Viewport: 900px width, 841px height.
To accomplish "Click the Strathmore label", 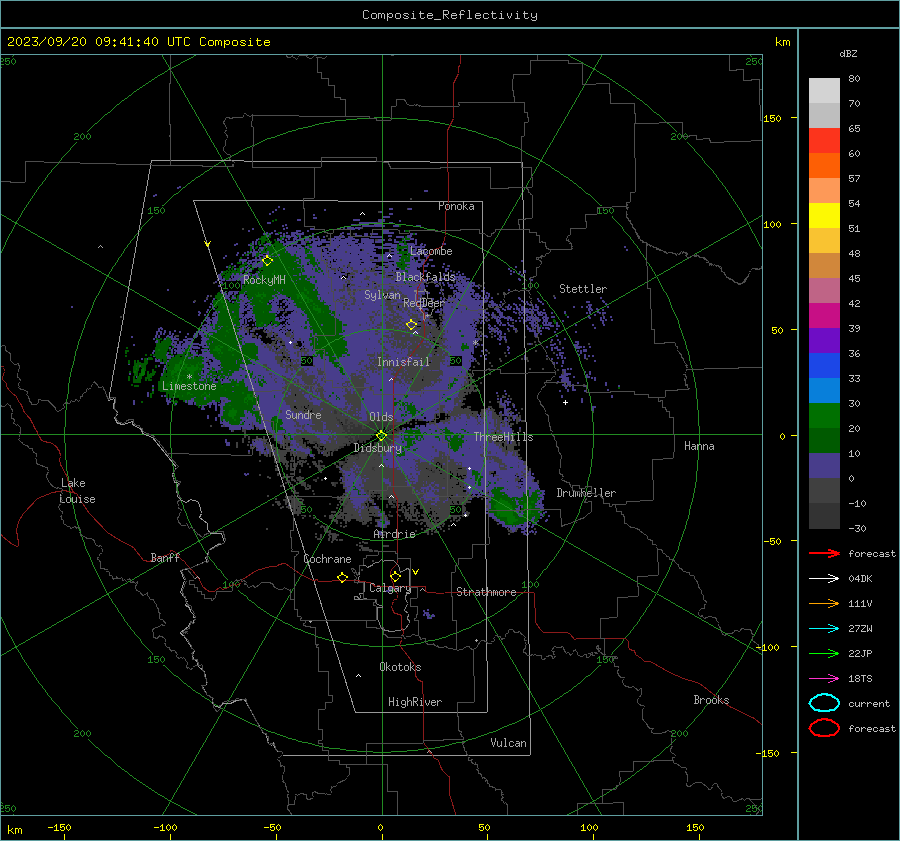I will pyautogui.click(x=486, y=592).
